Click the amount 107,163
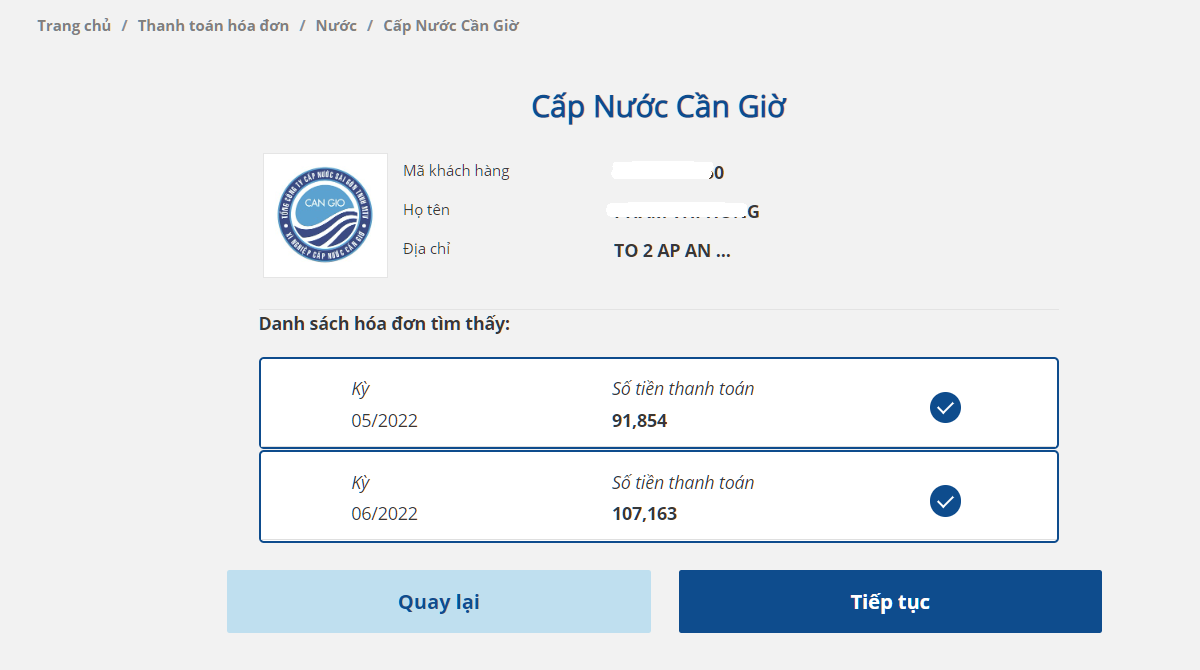Screen dimensions: 1200x670 coord(644,514)
